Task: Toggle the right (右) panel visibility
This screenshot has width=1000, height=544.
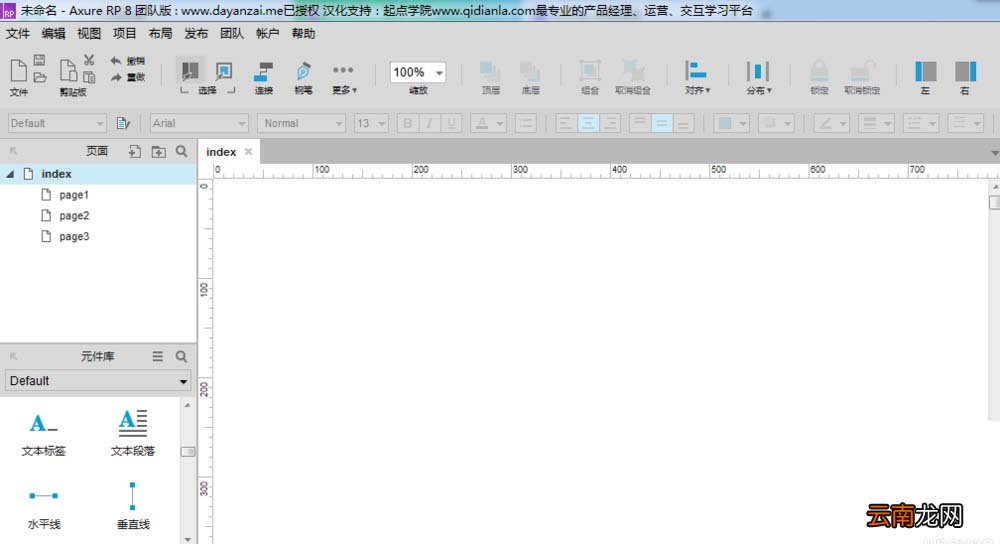Action: tap(965, 71)
